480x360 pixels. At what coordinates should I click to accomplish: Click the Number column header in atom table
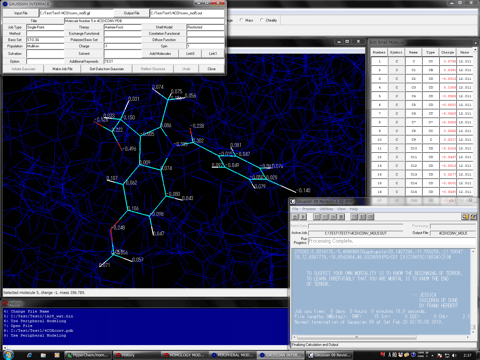click(x=379, y=52)
